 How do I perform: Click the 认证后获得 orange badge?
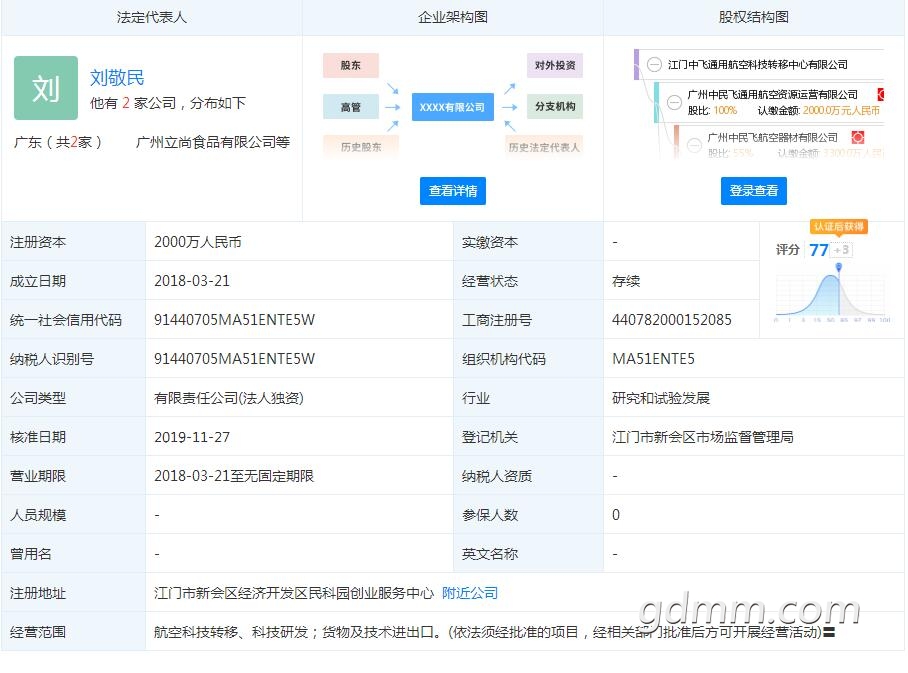coord(839,226)
